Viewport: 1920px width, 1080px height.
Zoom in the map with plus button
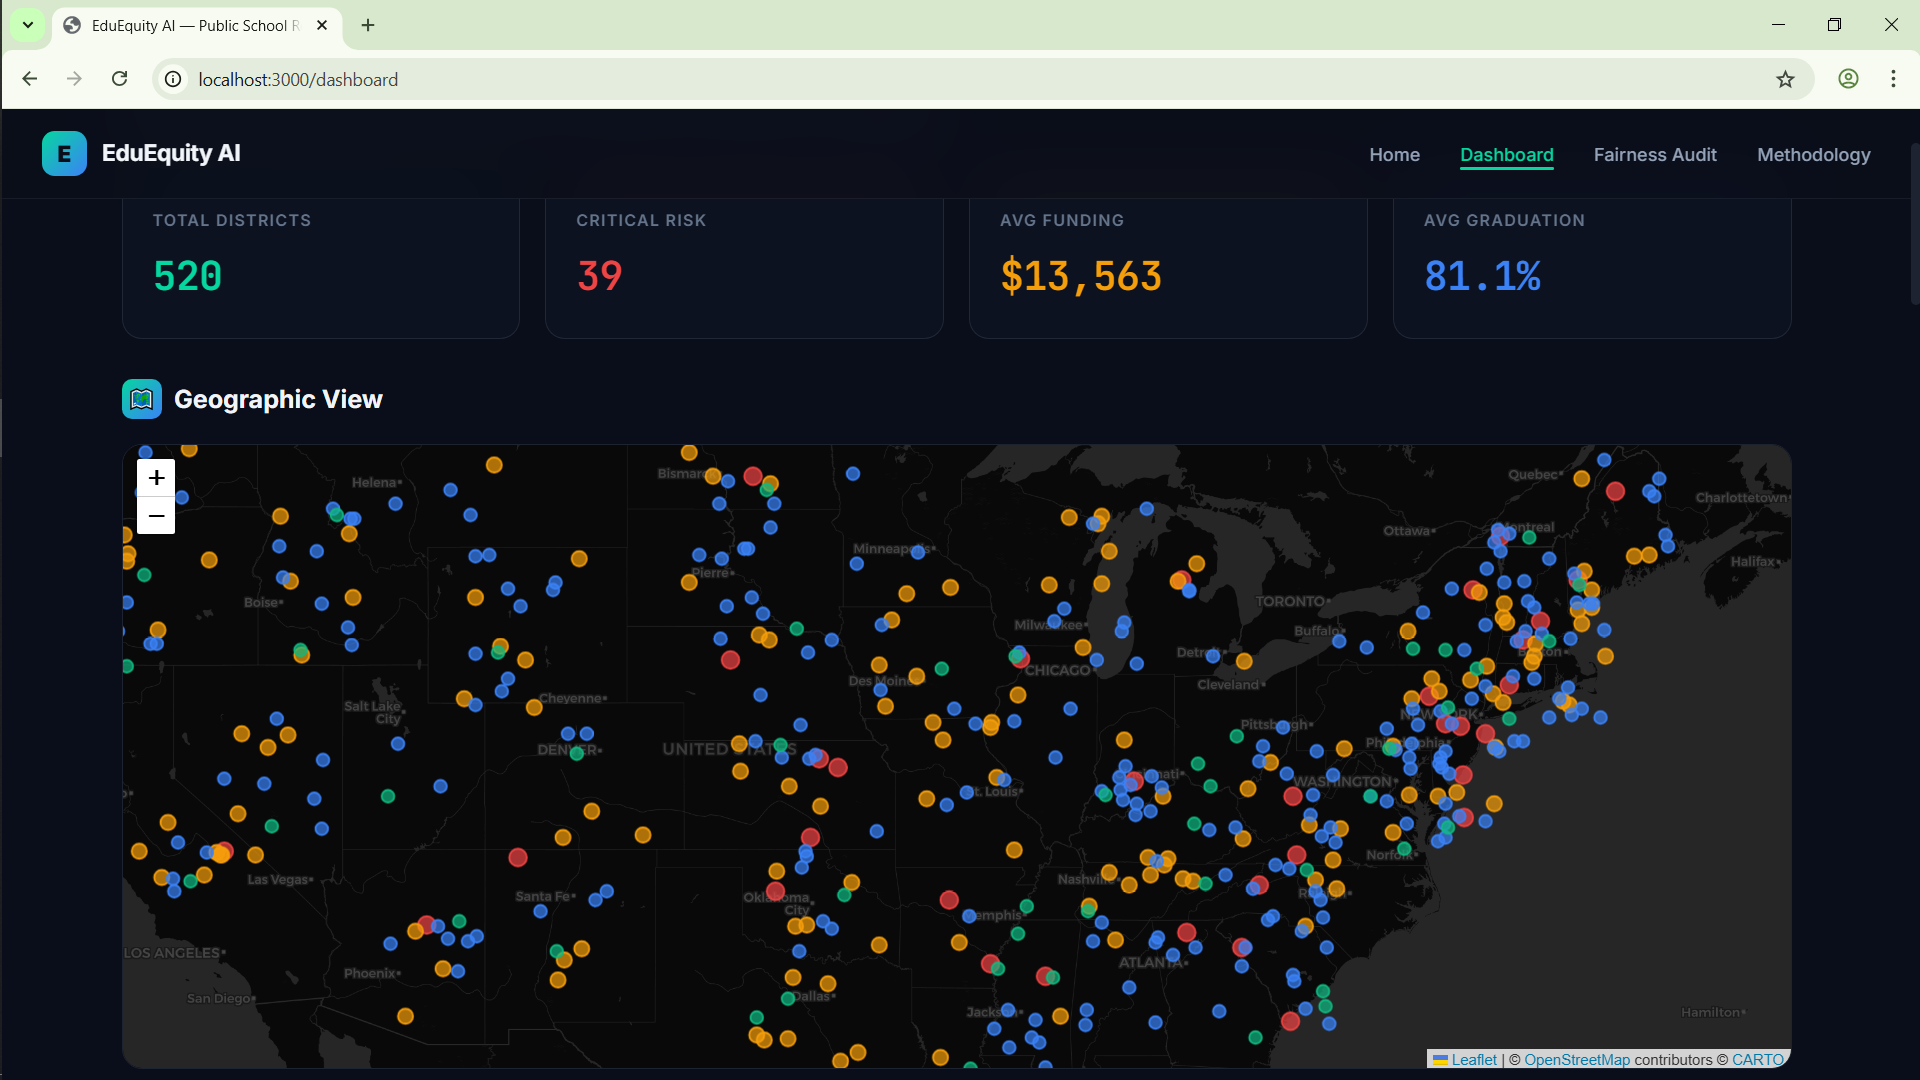[156, 478]
